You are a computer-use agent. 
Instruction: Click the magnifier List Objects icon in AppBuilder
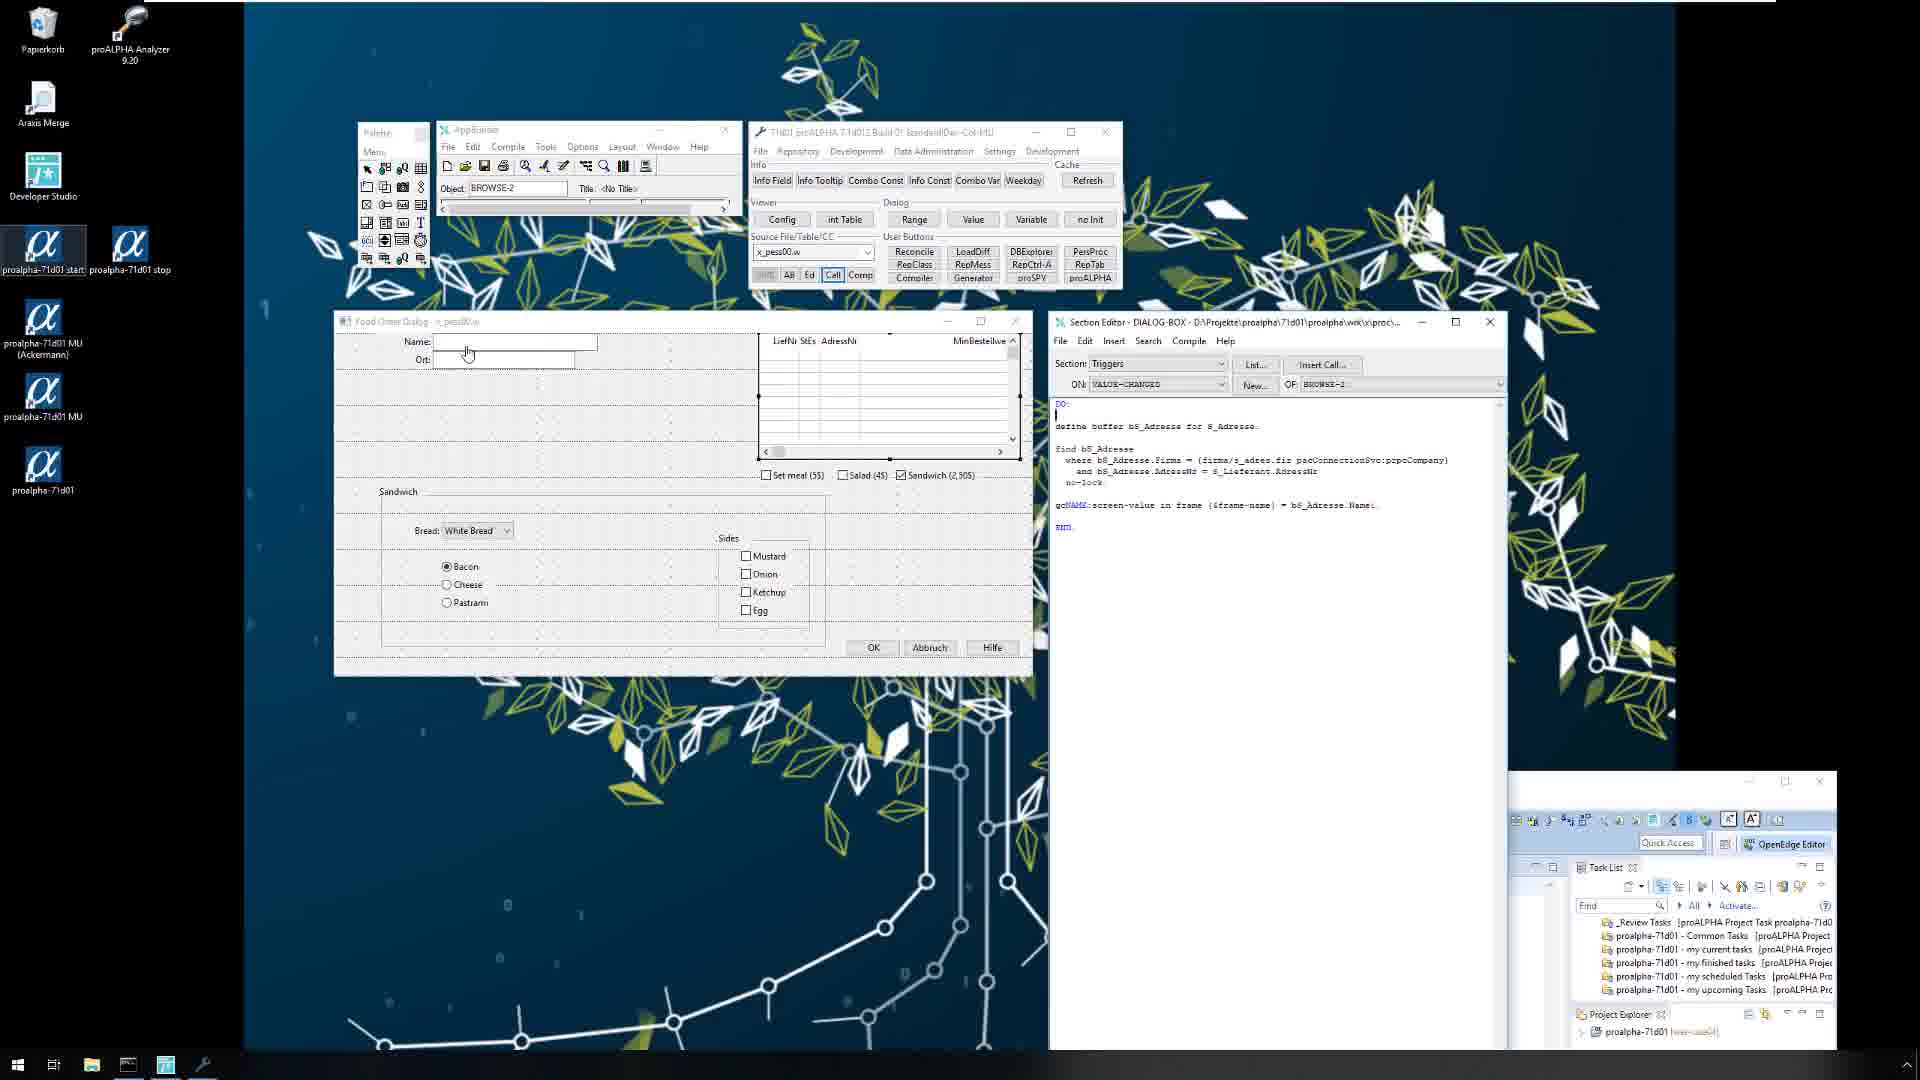coord(604,166)
